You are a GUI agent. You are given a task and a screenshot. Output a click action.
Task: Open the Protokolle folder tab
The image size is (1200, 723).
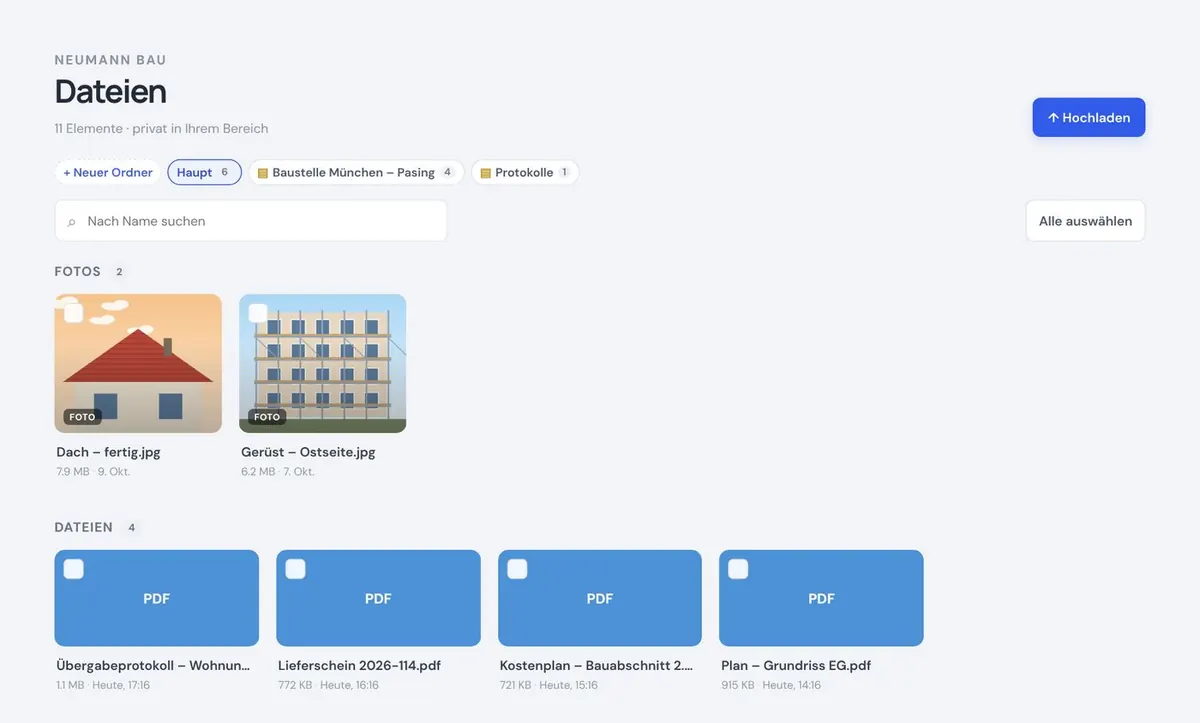[x=525, y=172]
